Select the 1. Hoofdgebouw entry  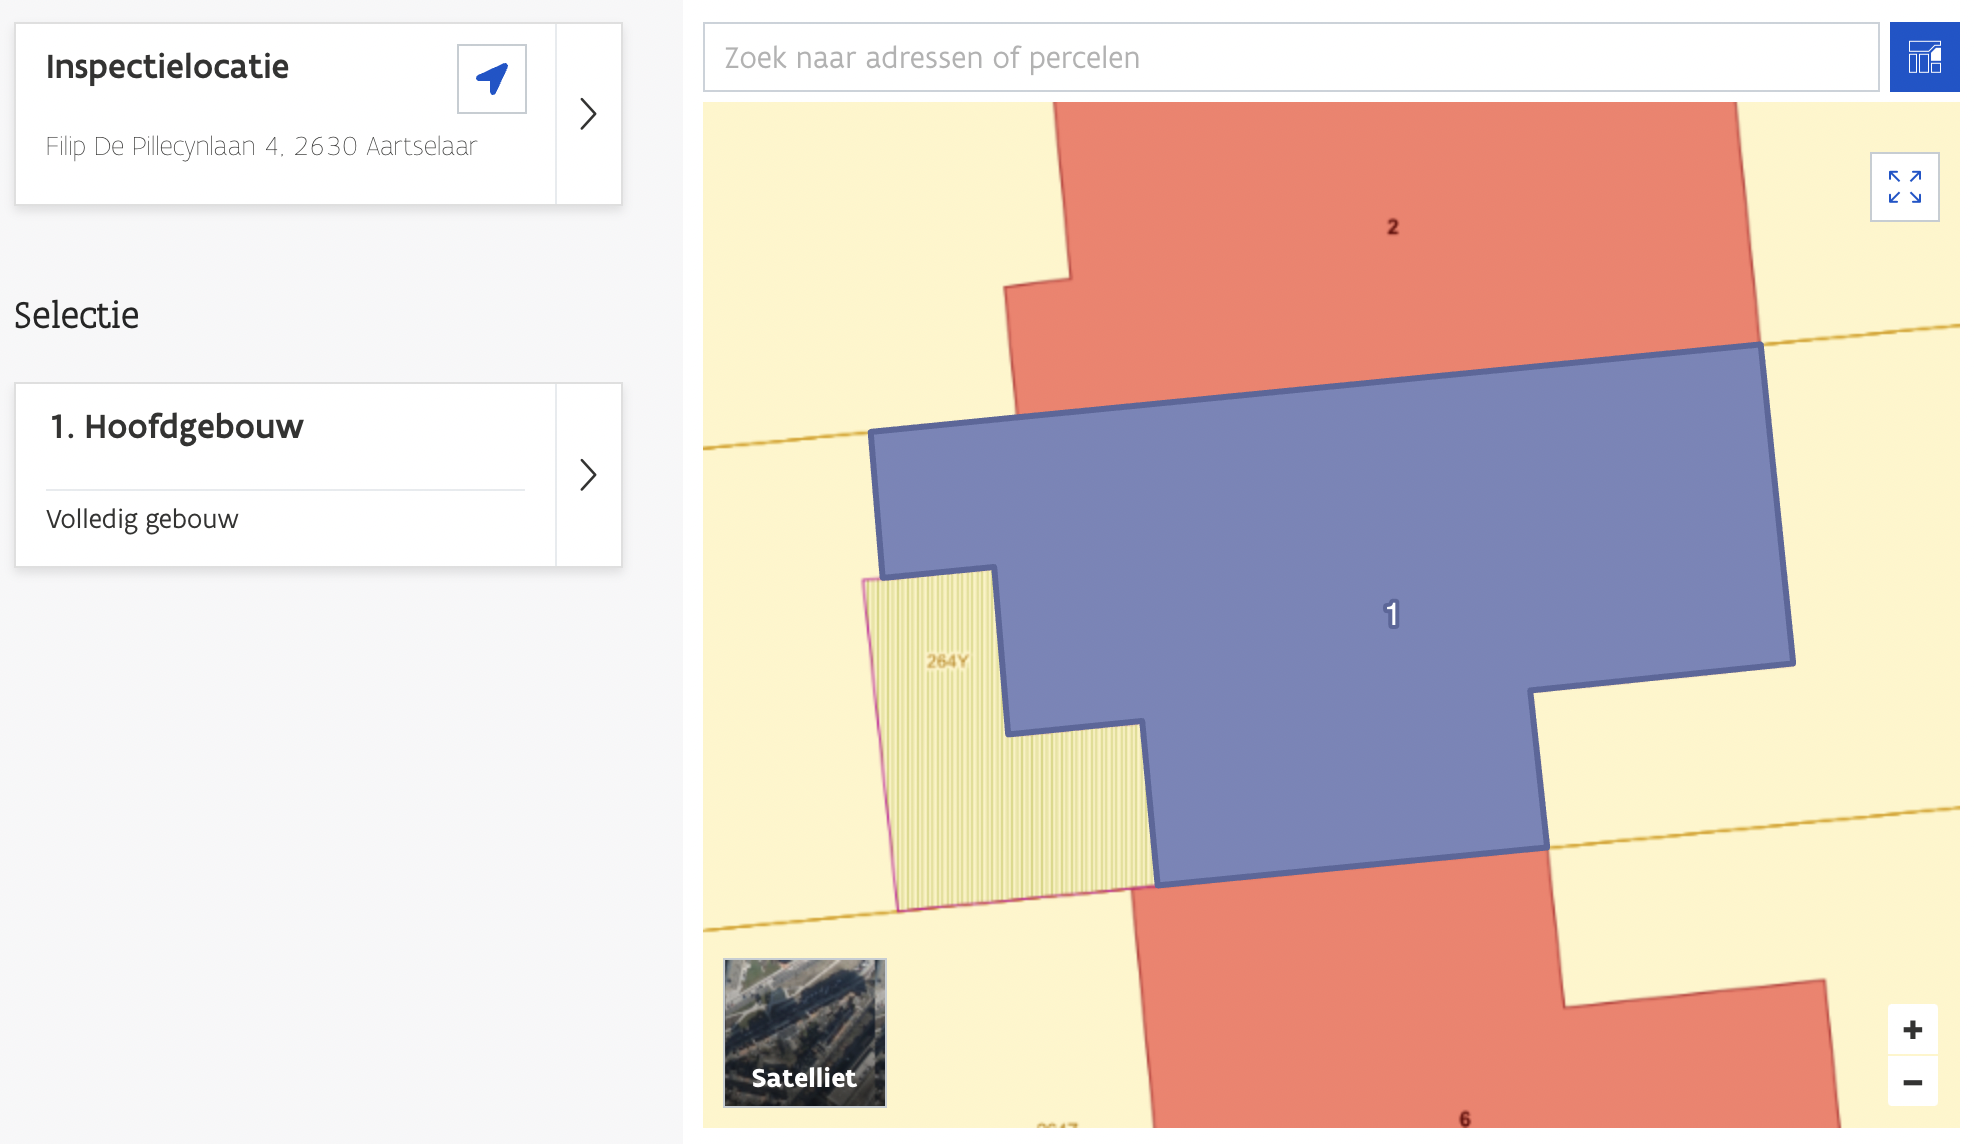(175, 426)
